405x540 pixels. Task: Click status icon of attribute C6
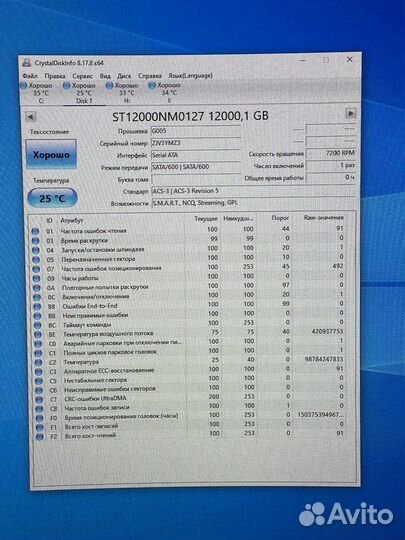point(39,391)
